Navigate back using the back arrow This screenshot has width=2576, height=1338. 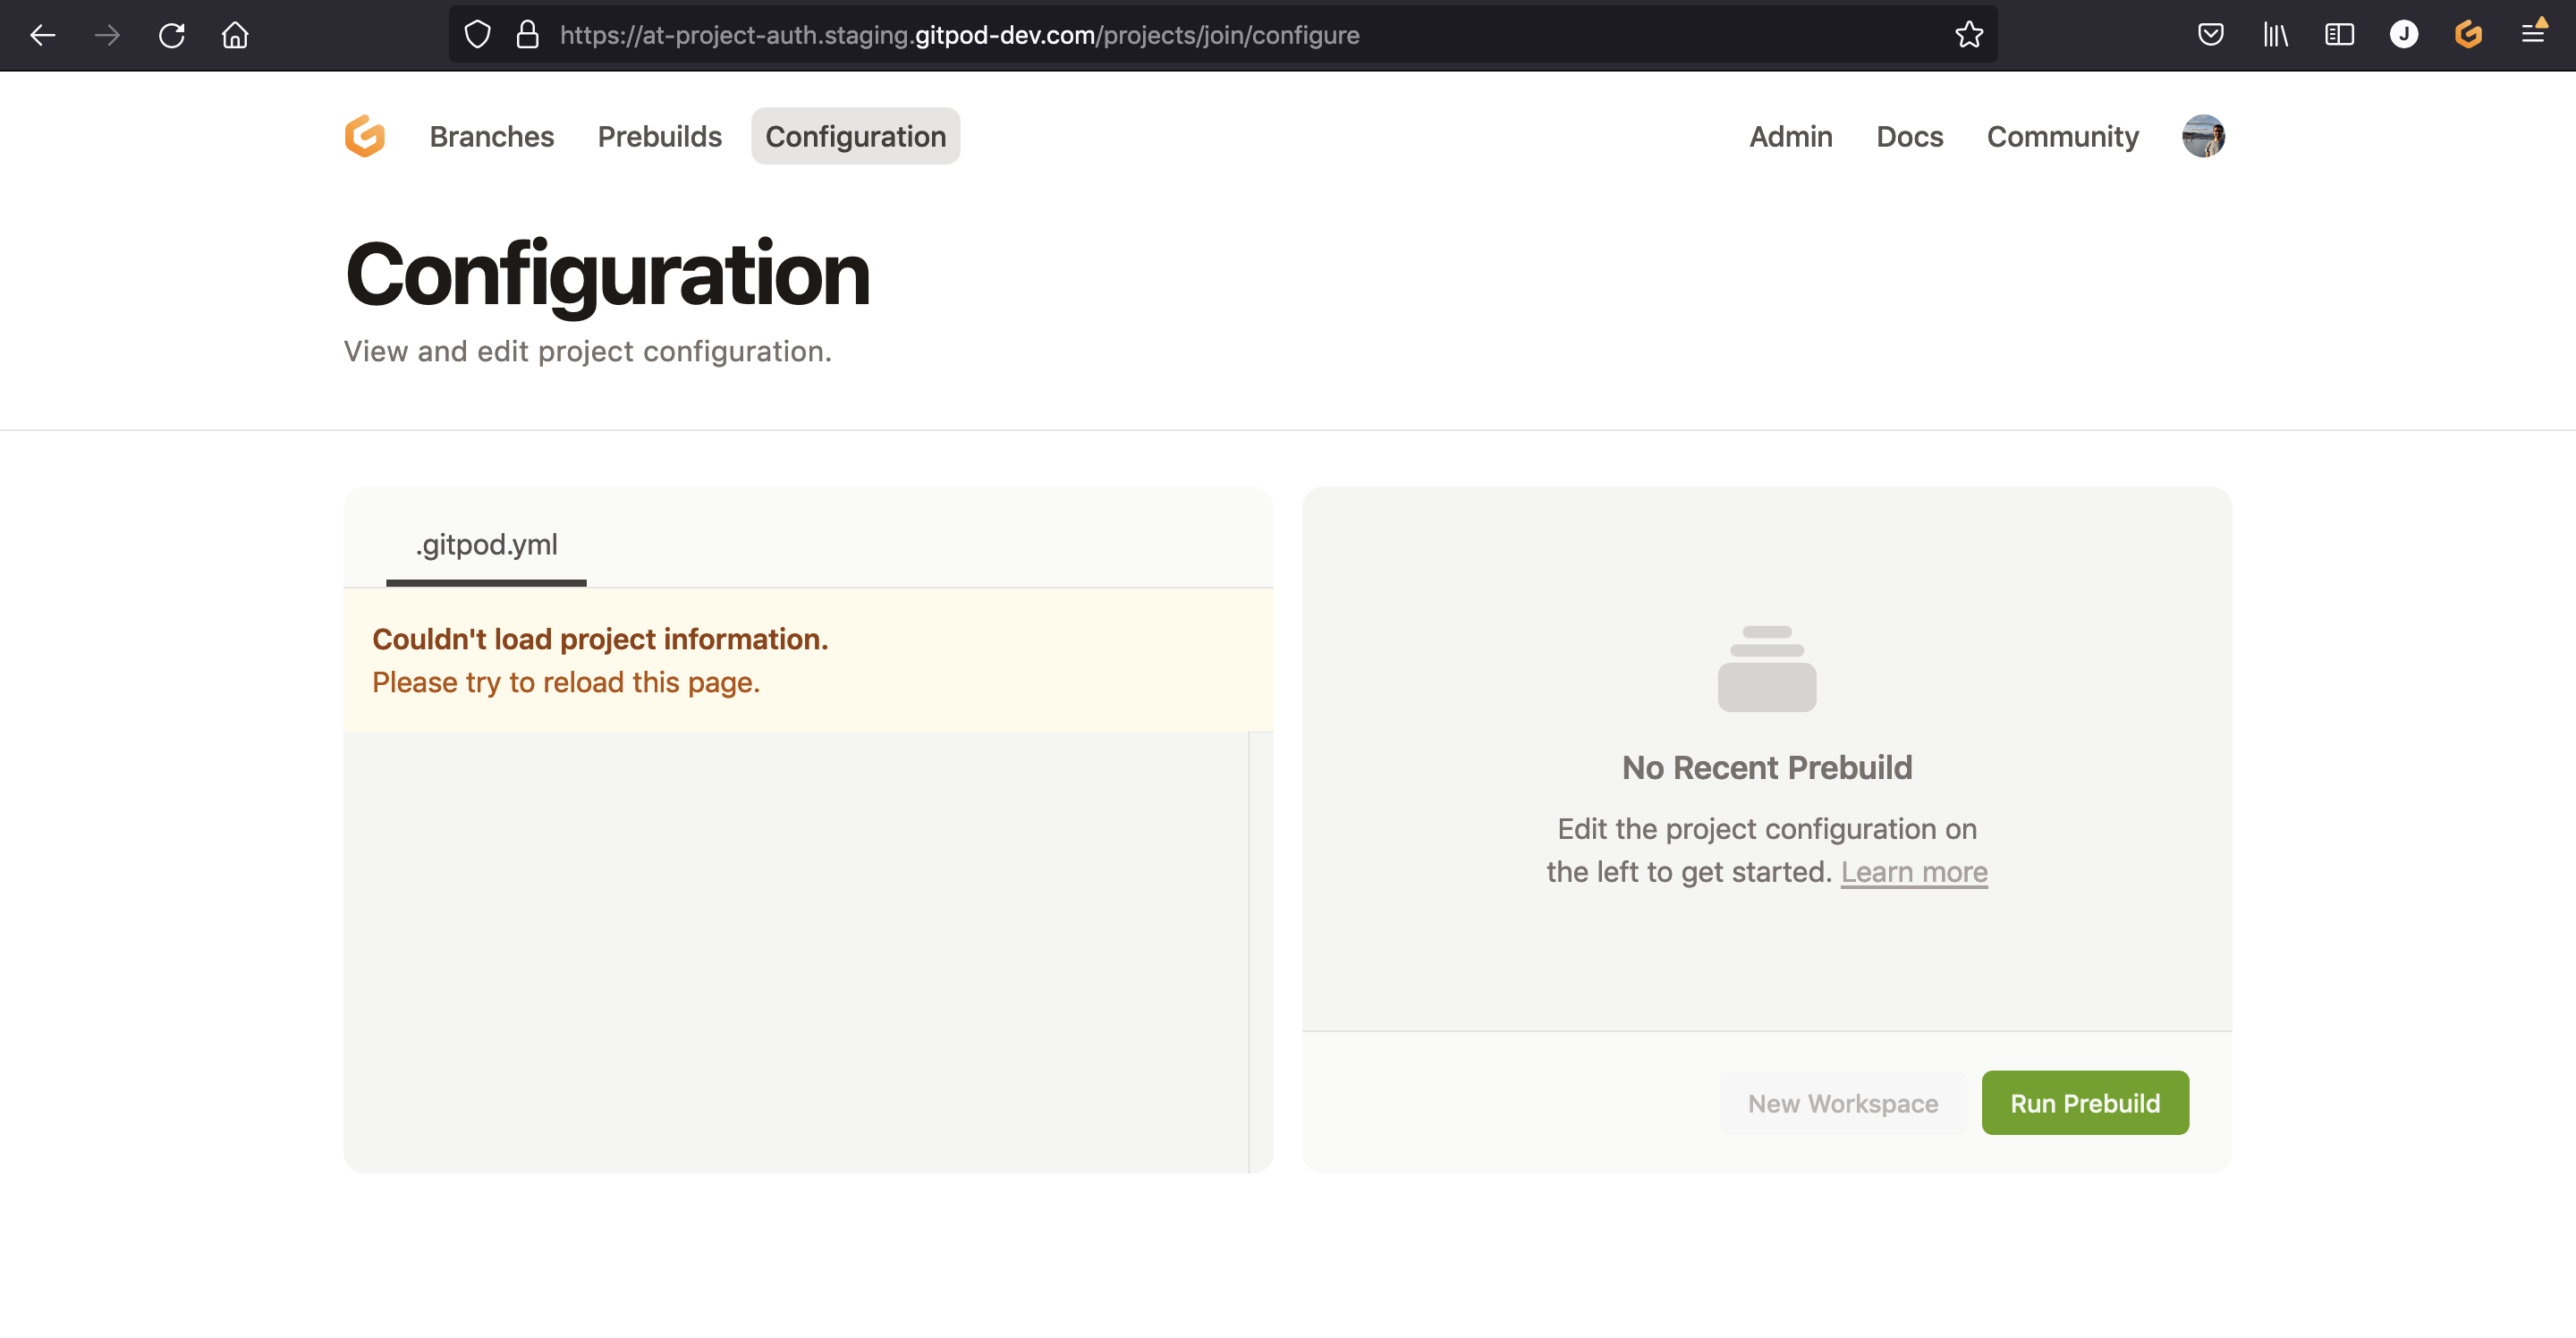42,35
